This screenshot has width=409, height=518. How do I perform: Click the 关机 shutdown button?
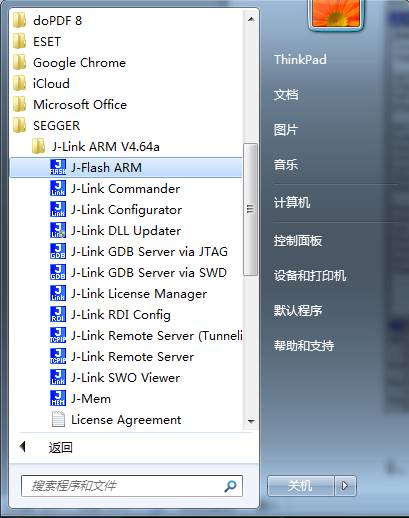300,486
